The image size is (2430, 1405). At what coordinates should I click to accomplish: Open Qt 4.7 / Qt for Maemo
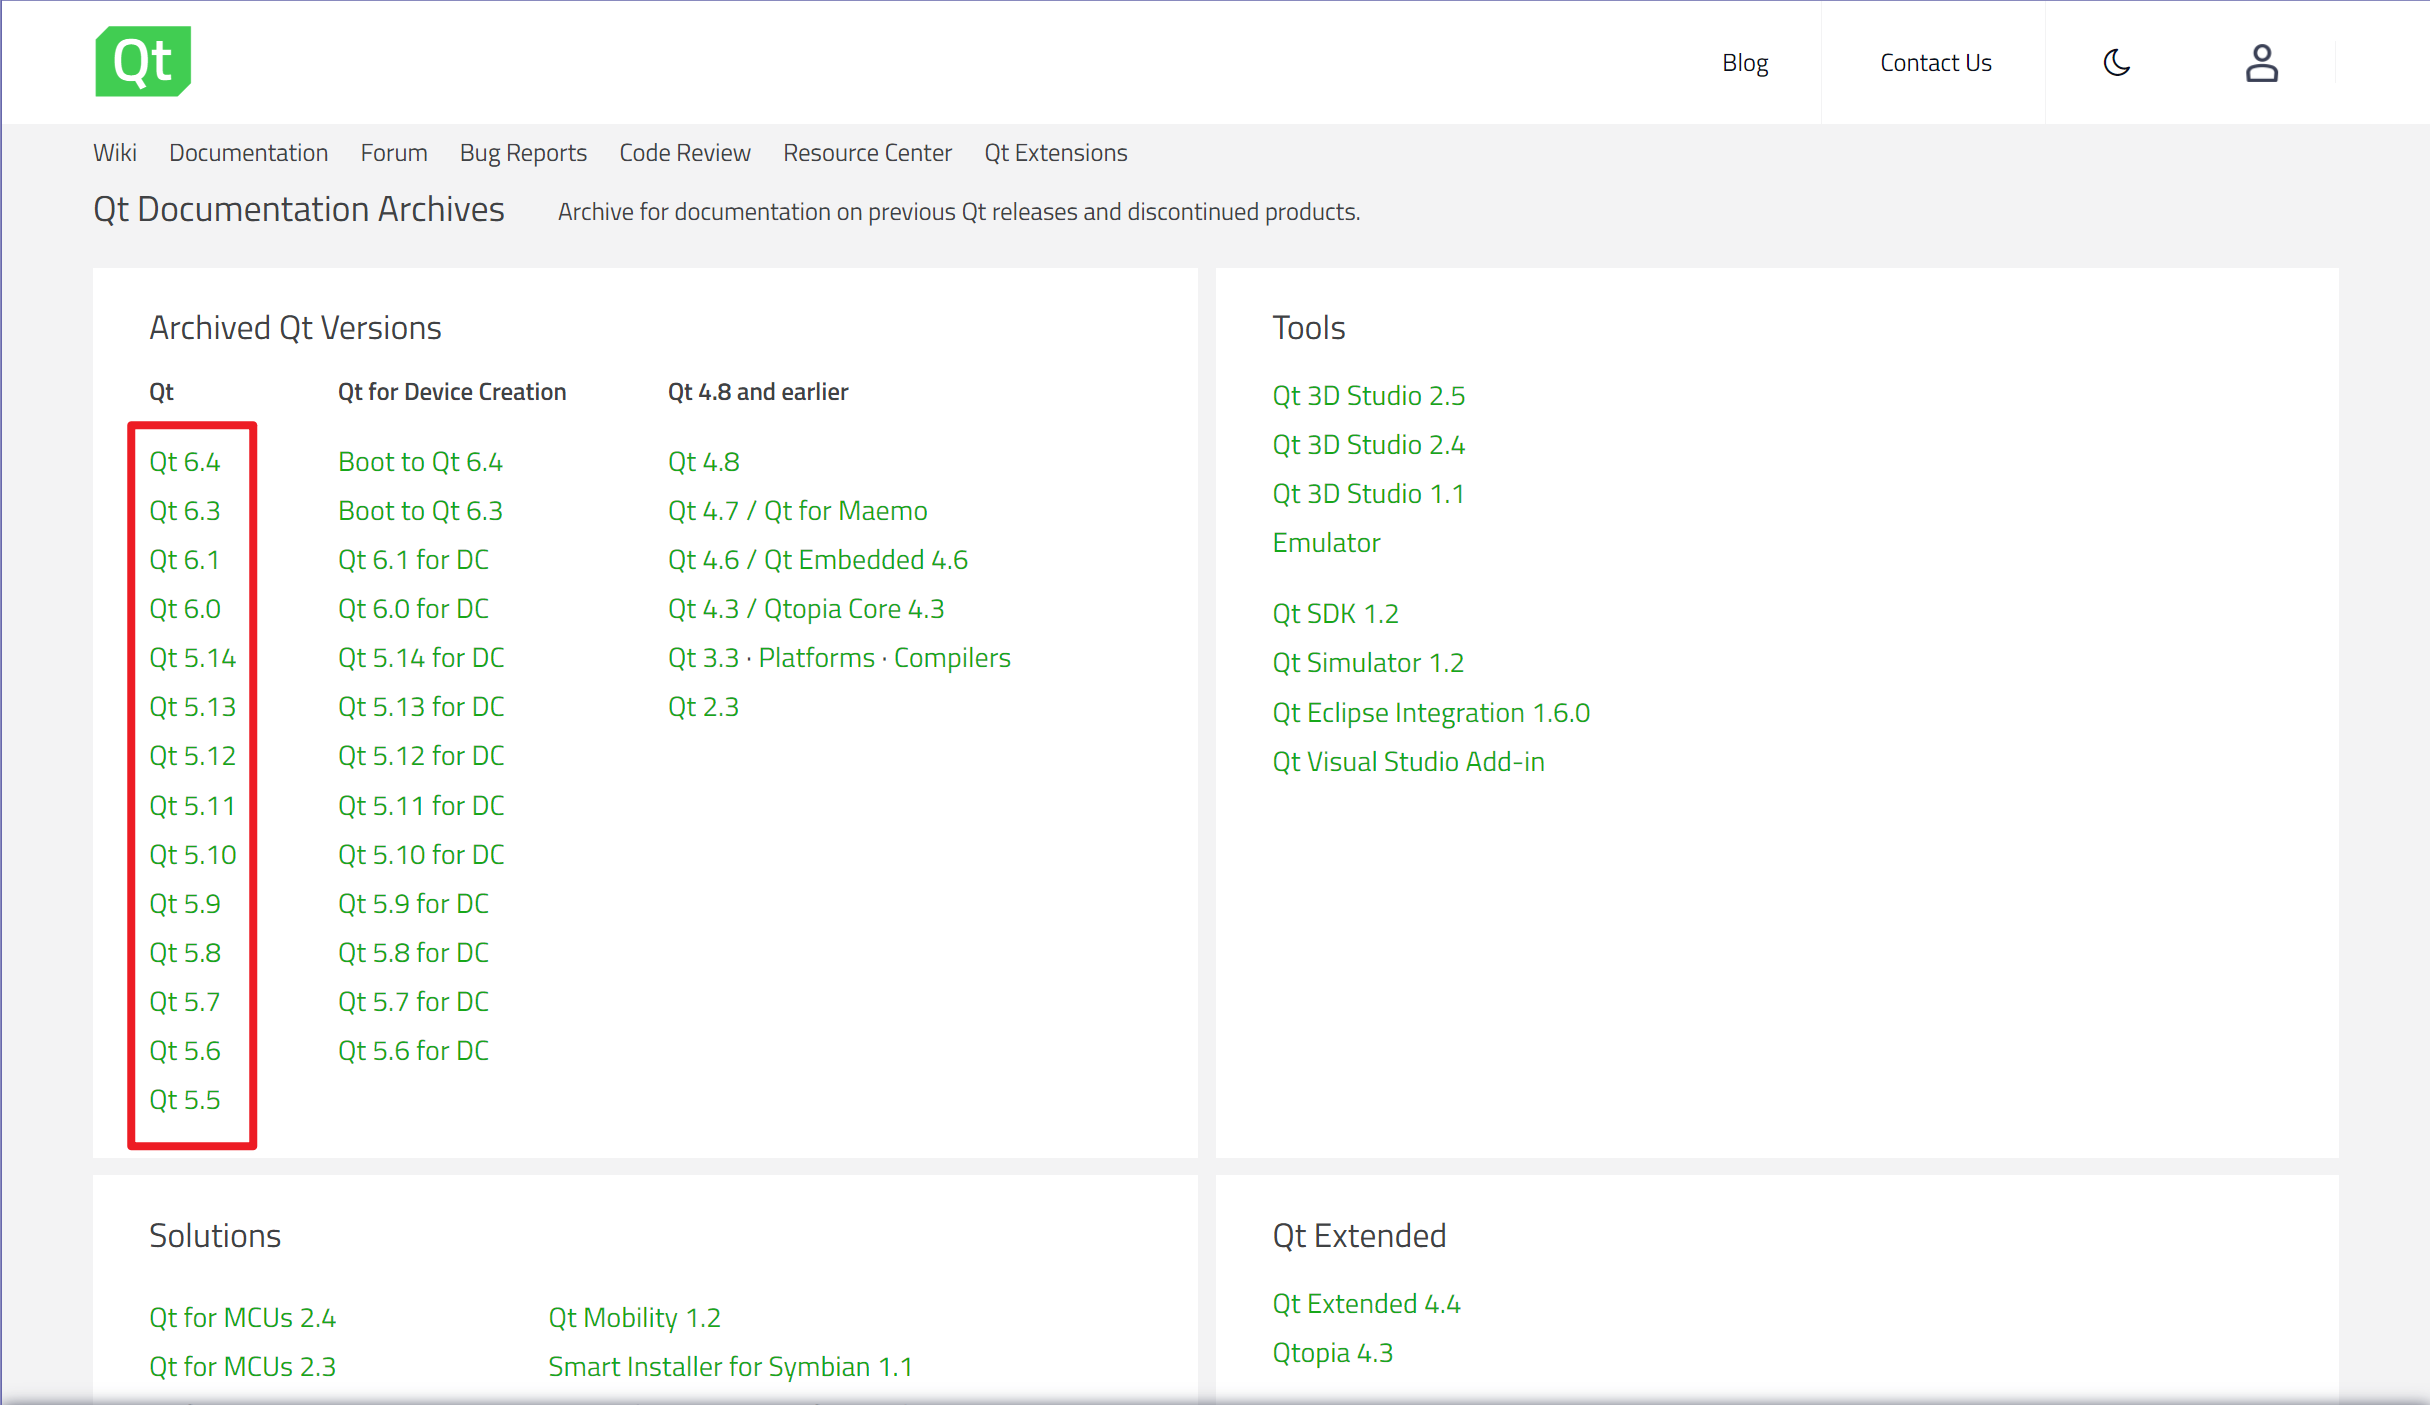pos(797,511)
